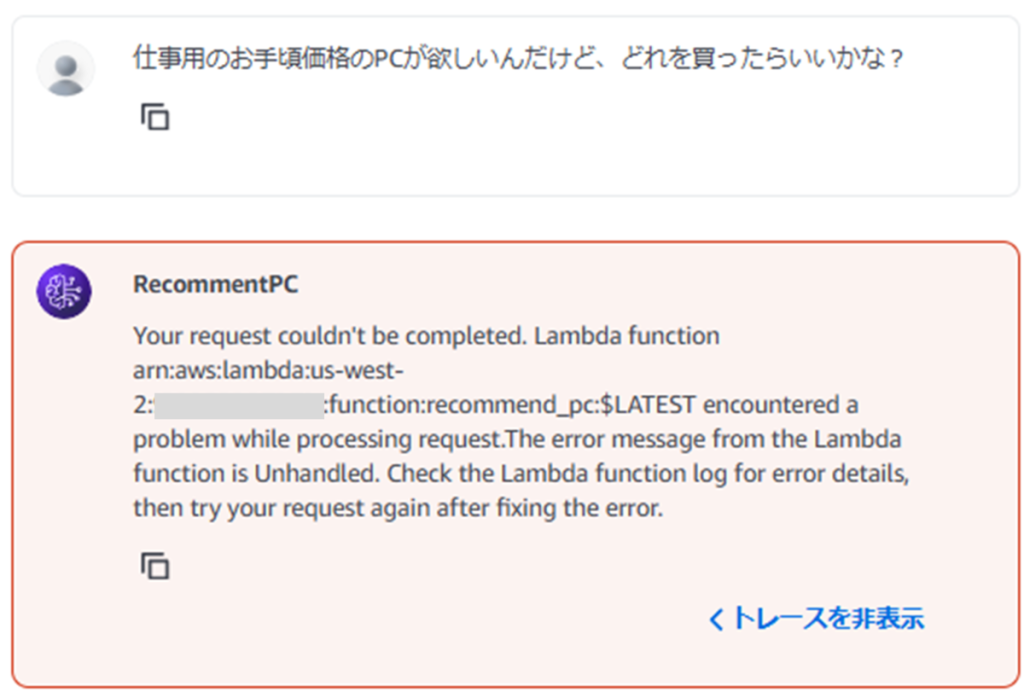Click the gray user avatar icon
This screenshot has width=1024, height=692.
pos(66,69)
